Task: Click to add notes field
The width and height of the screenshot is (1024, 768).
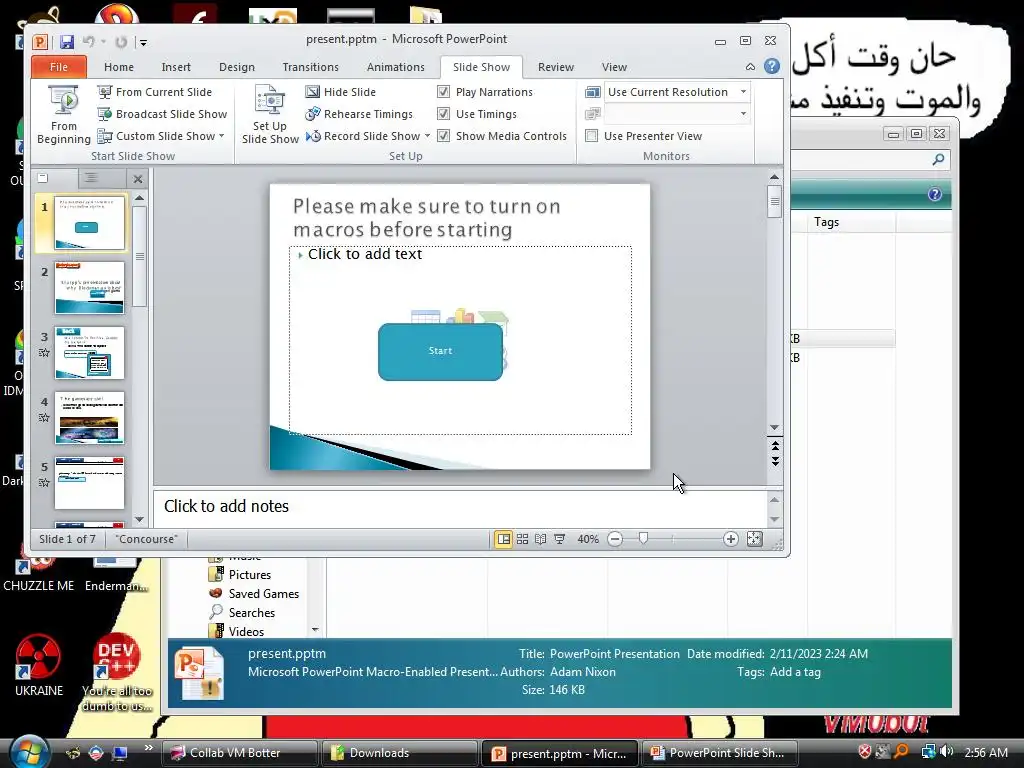Action: click(x=460, y=507)
